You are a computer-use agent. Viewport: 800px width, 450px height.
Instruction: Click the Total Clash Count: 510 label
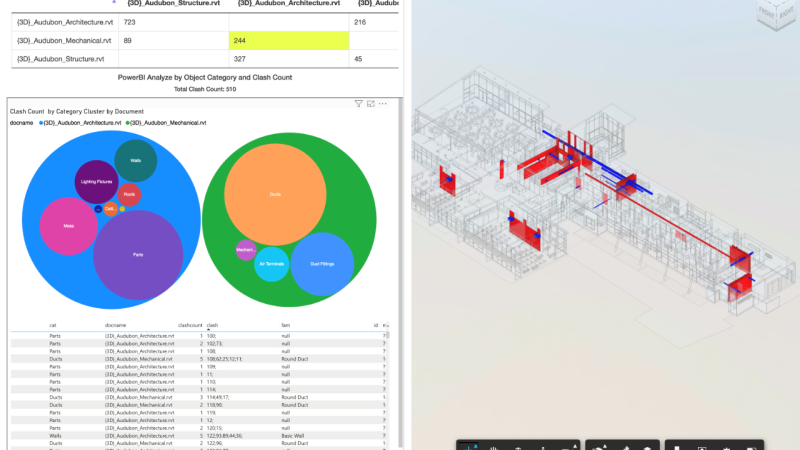point(205,89)
